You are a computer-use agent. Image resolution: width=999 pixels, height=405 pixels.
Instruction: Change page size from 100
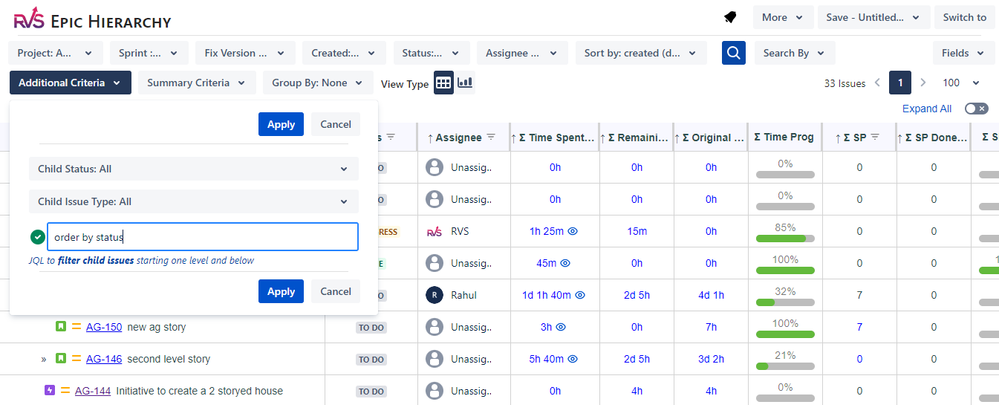(x=961, y=83)
